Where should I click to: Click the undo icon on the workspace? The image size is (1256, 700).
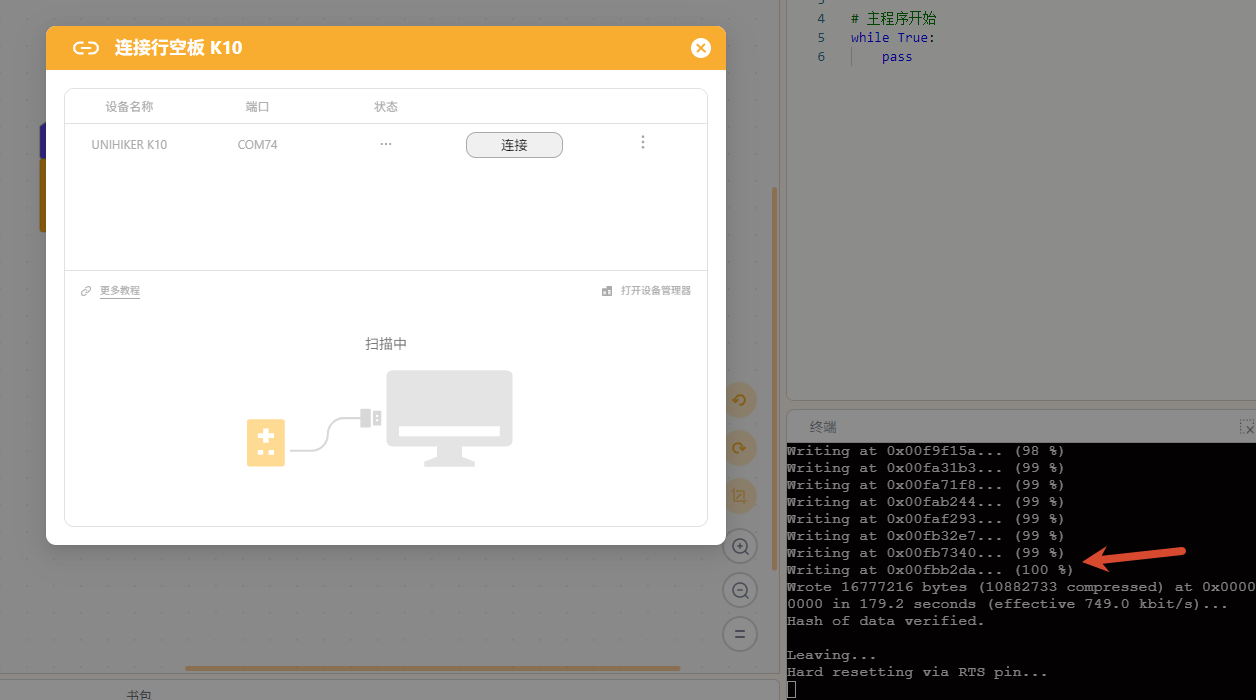click(x=740, y=401)
